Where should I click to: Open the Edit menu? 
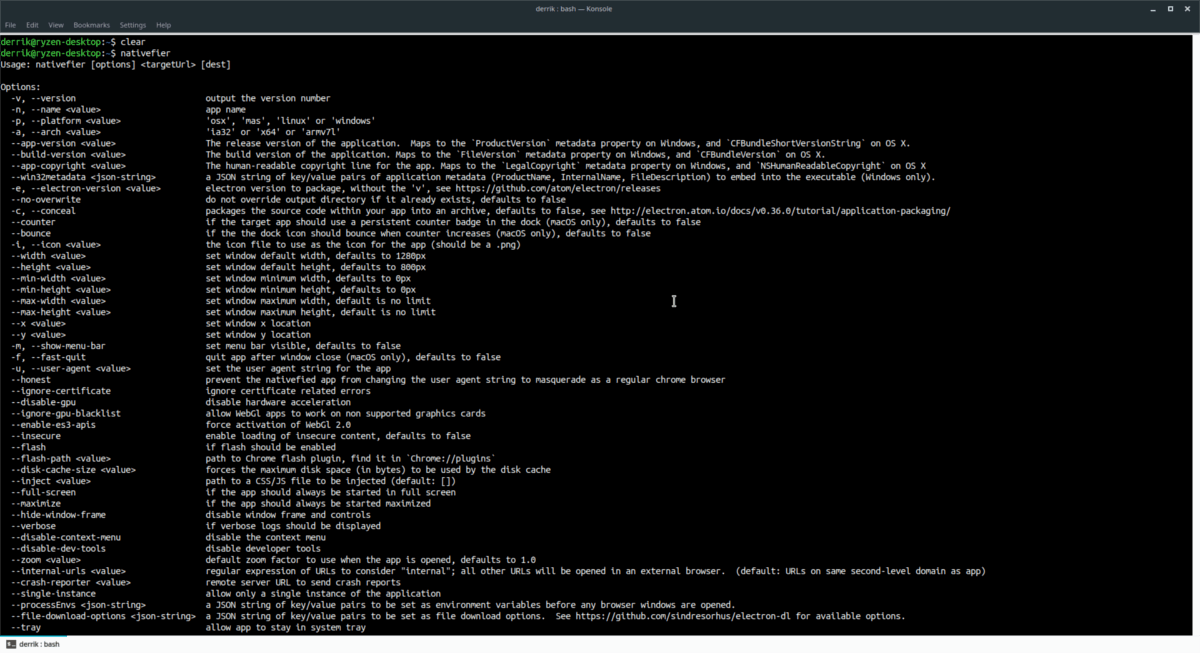tap(33, 24)
